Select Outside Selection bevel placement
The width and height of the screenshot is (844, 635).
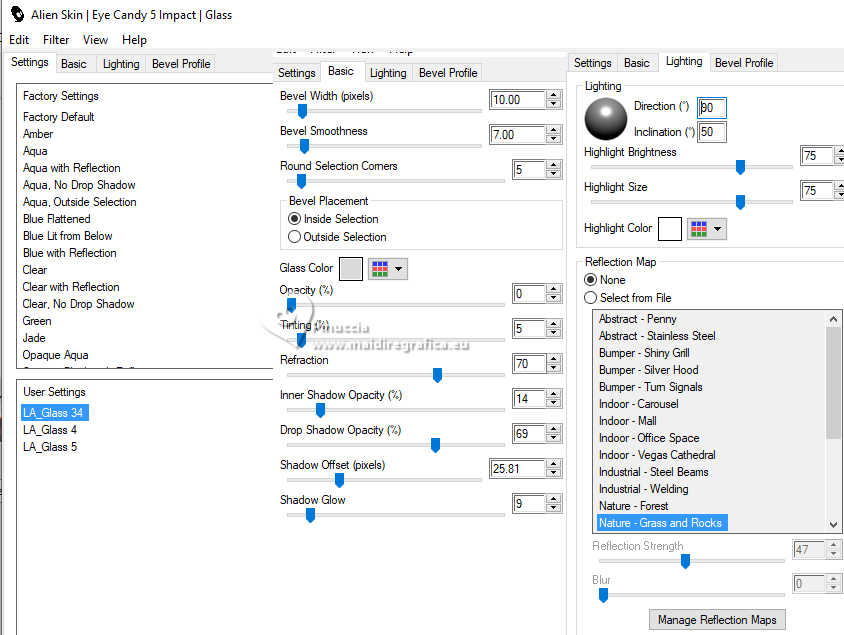point(337,237)
